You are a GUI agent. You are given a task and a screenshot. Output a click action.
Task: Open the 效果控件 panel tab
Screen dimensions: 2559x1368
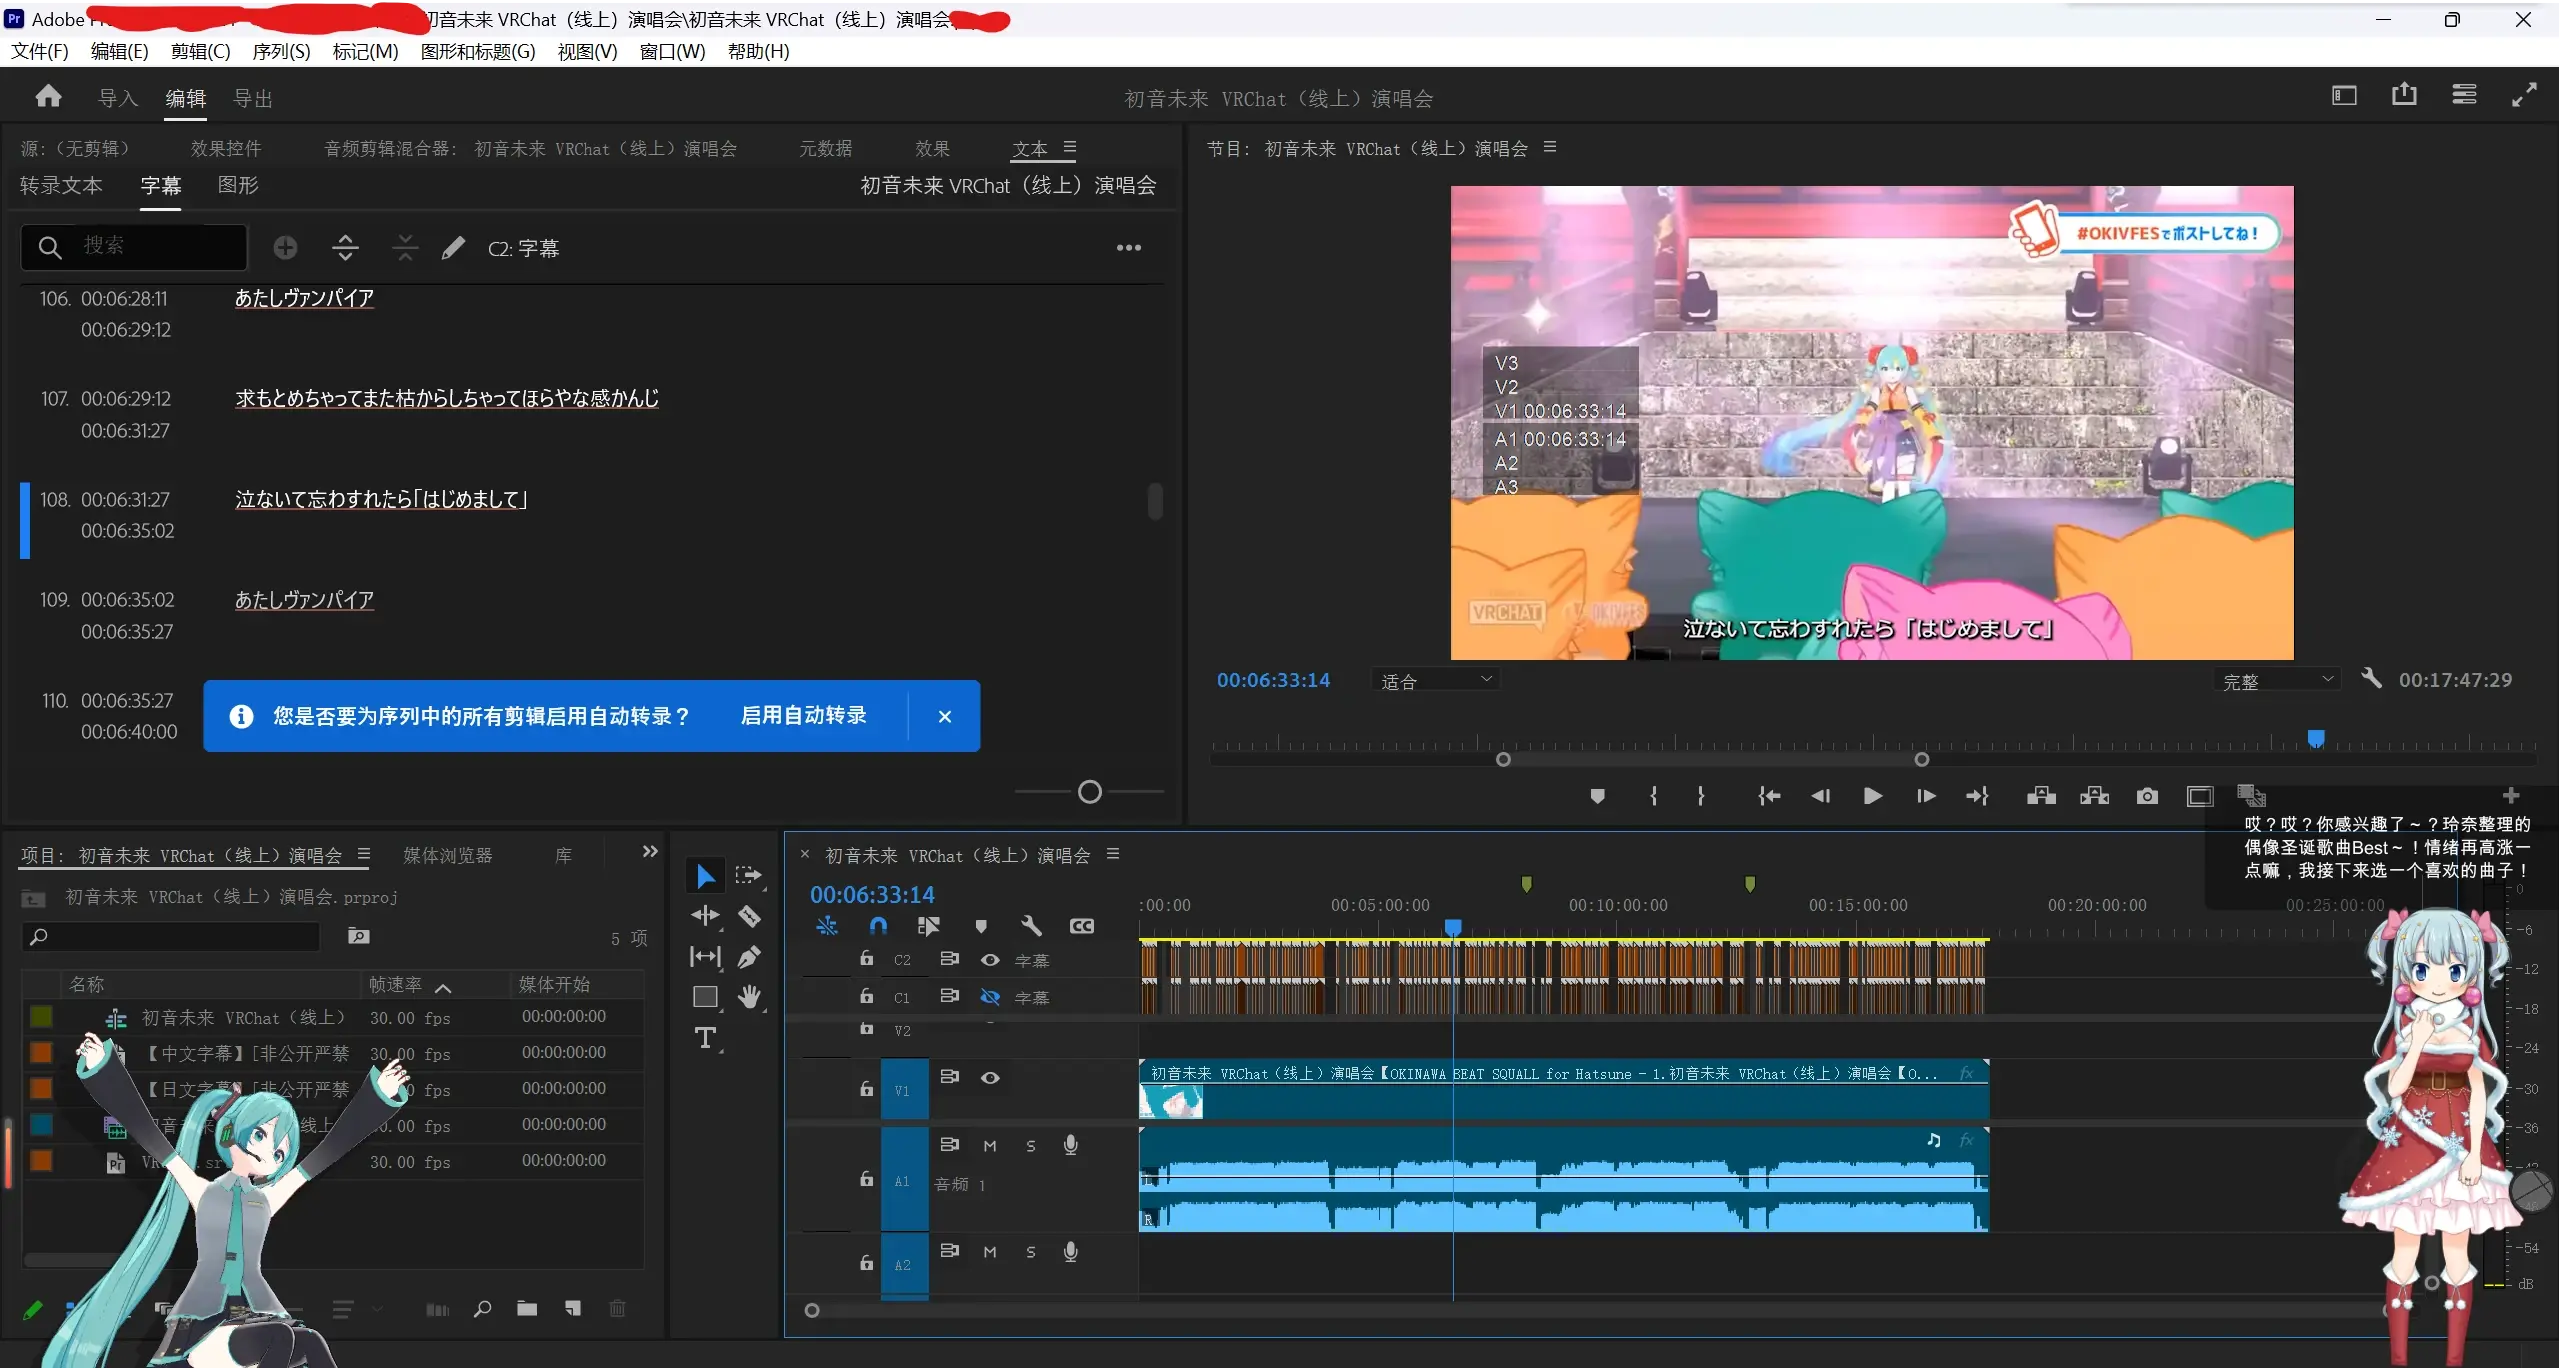(x=226, y=148)
